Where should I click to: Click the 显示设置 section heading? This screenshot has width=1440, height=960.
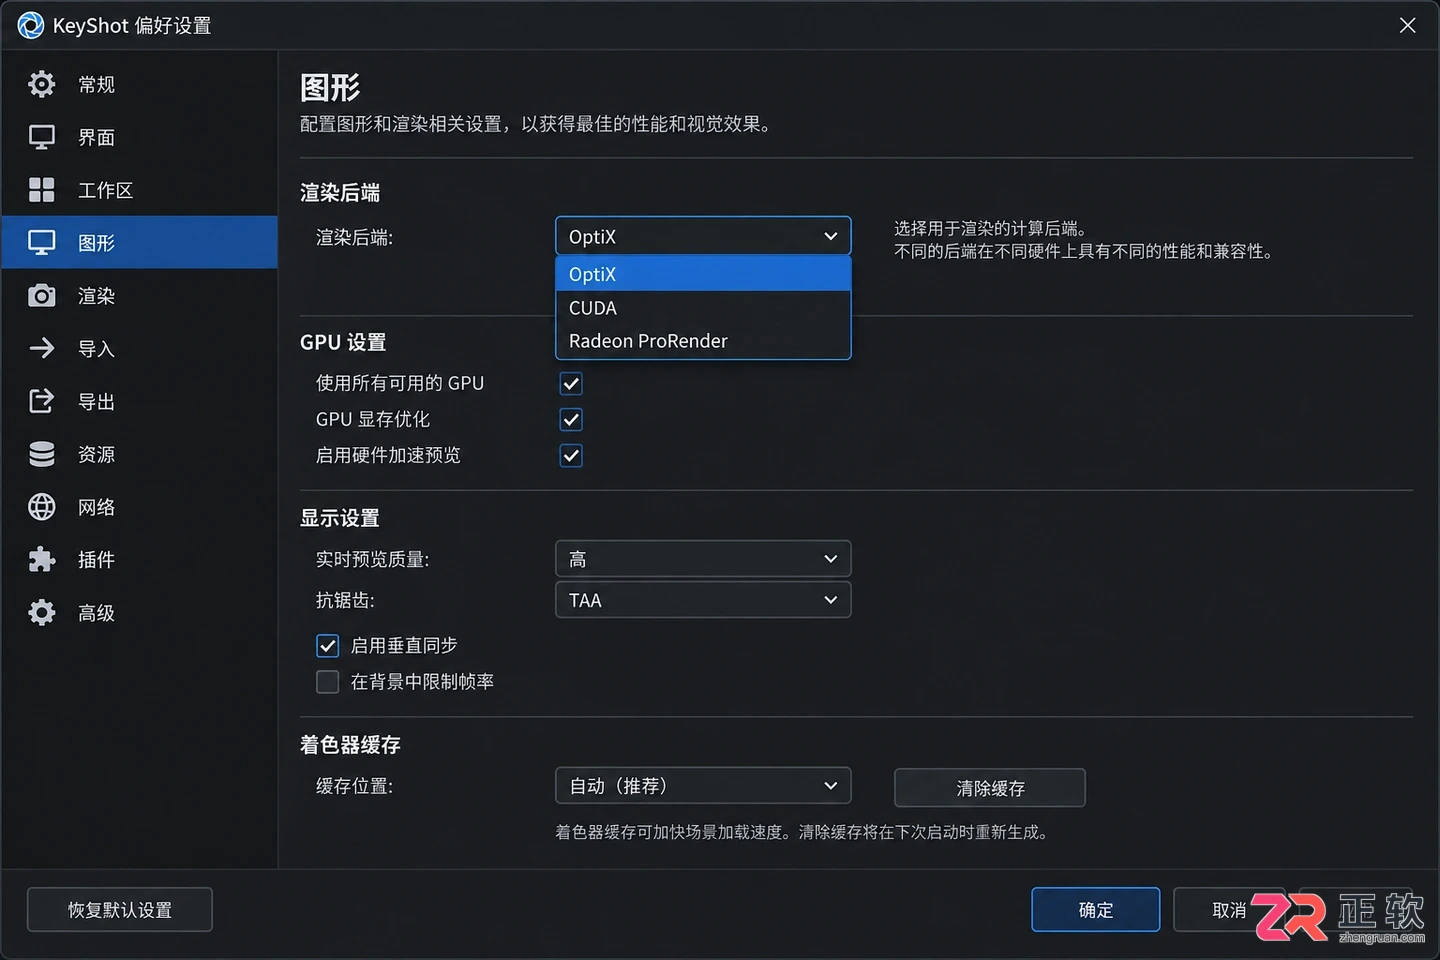click(340, 518)
